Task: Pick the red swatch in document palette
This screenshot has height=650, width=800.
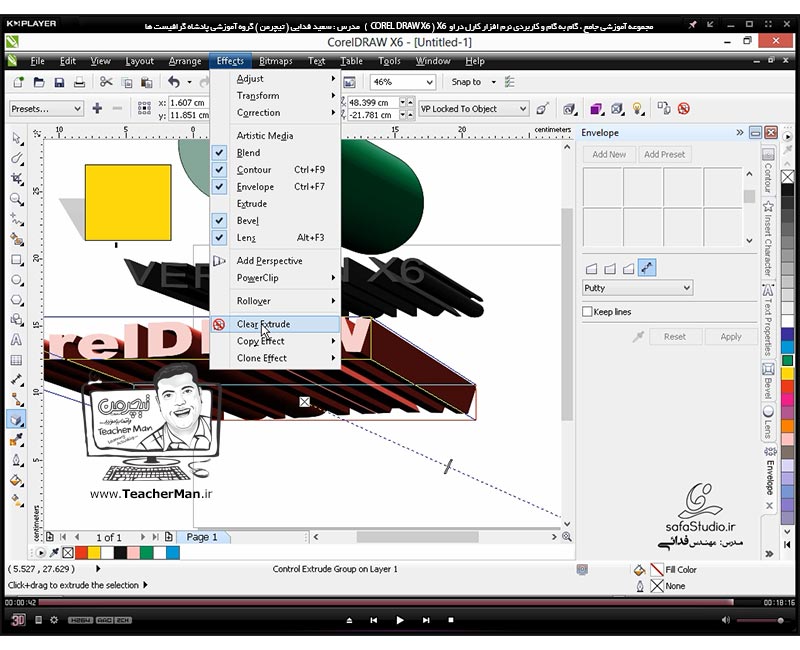Action: point(81,553)
